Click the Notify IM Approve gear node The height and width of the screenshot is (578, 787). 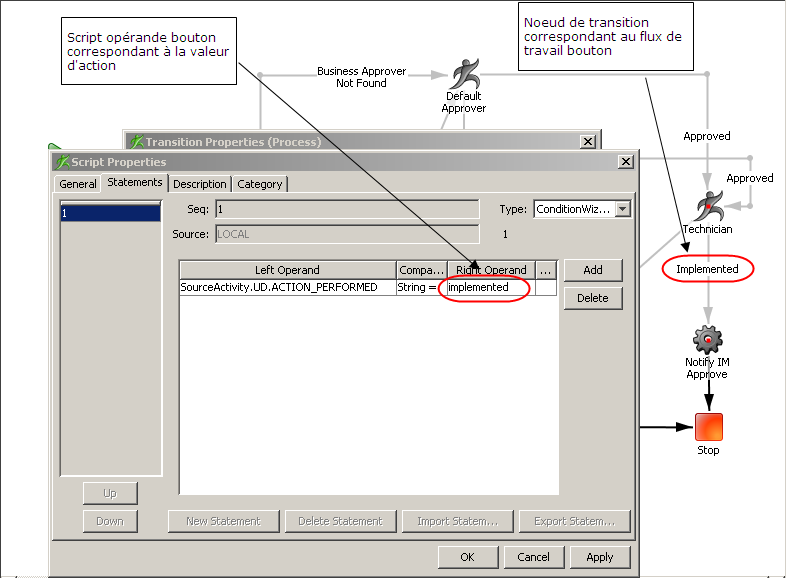tap(708, 340)
